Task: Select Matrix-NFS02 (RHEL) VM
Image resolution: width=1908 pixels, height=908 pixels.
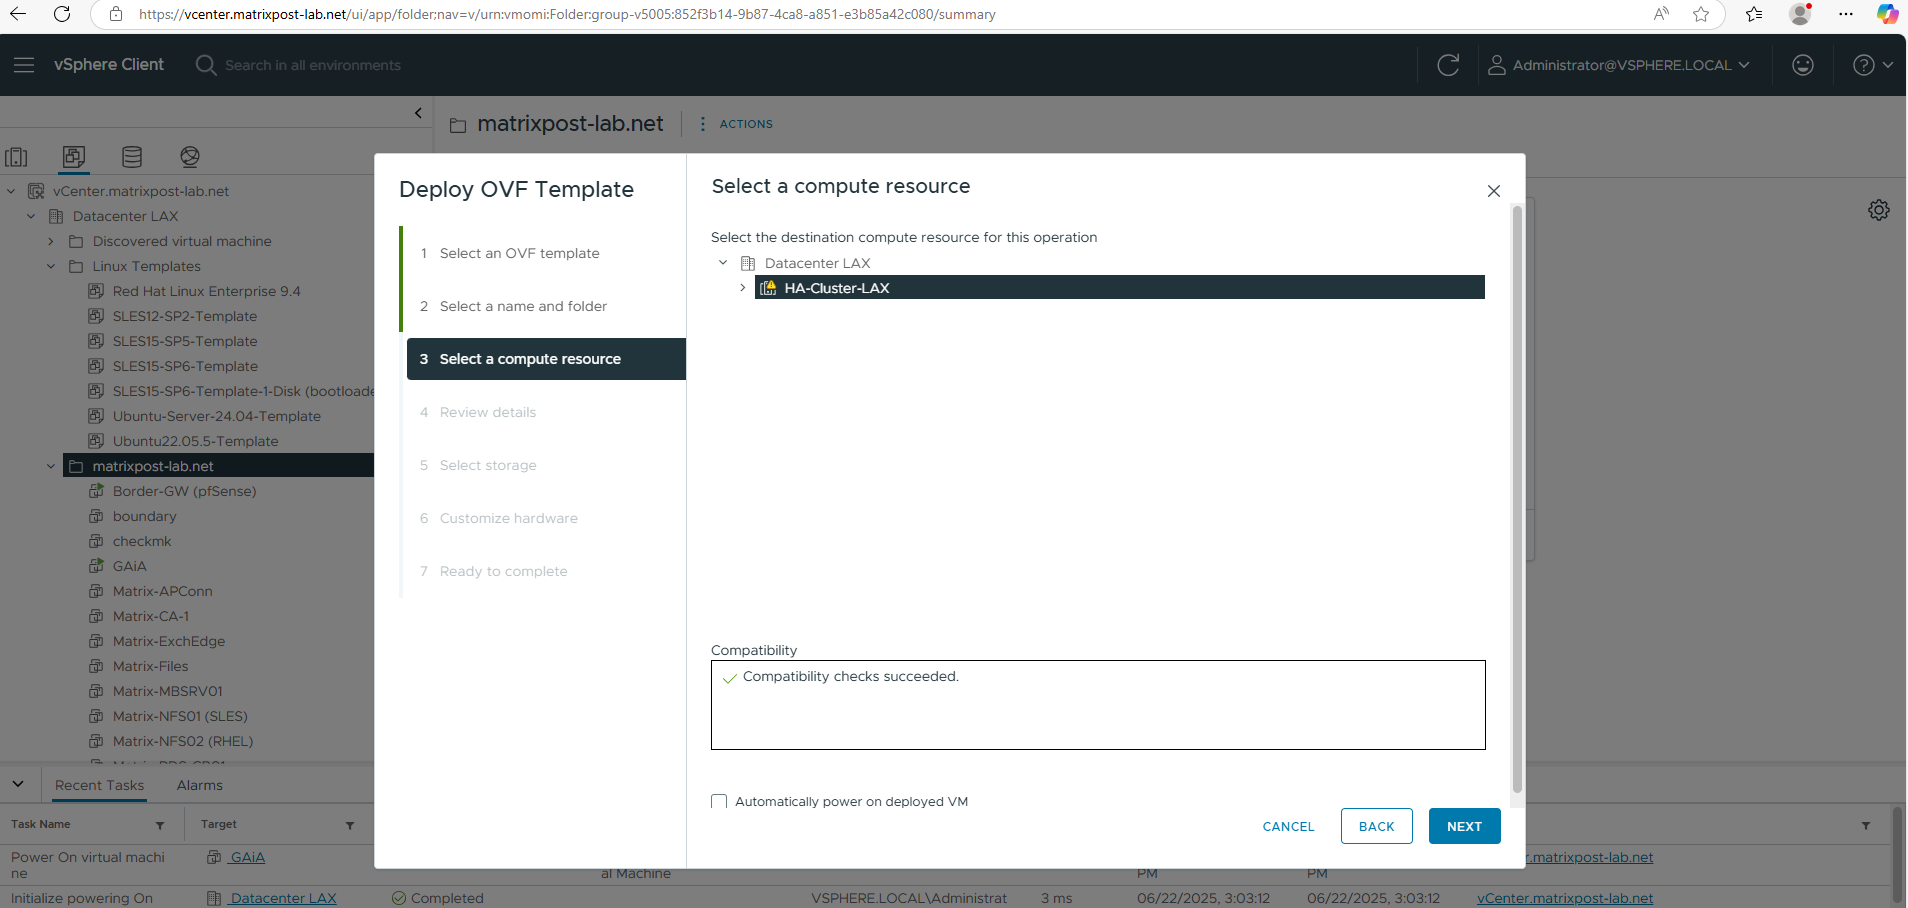Action: (183, 741)
